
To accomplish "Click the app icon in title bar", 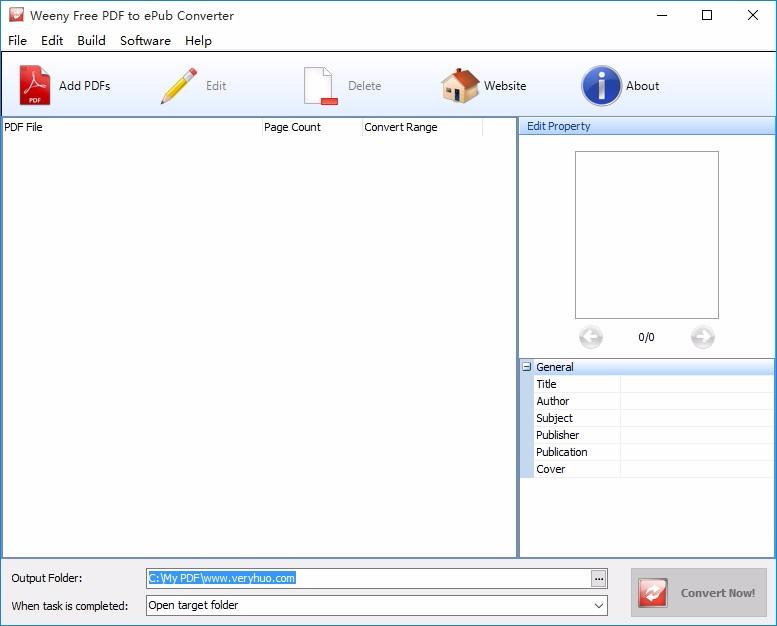I will point(16,15).
